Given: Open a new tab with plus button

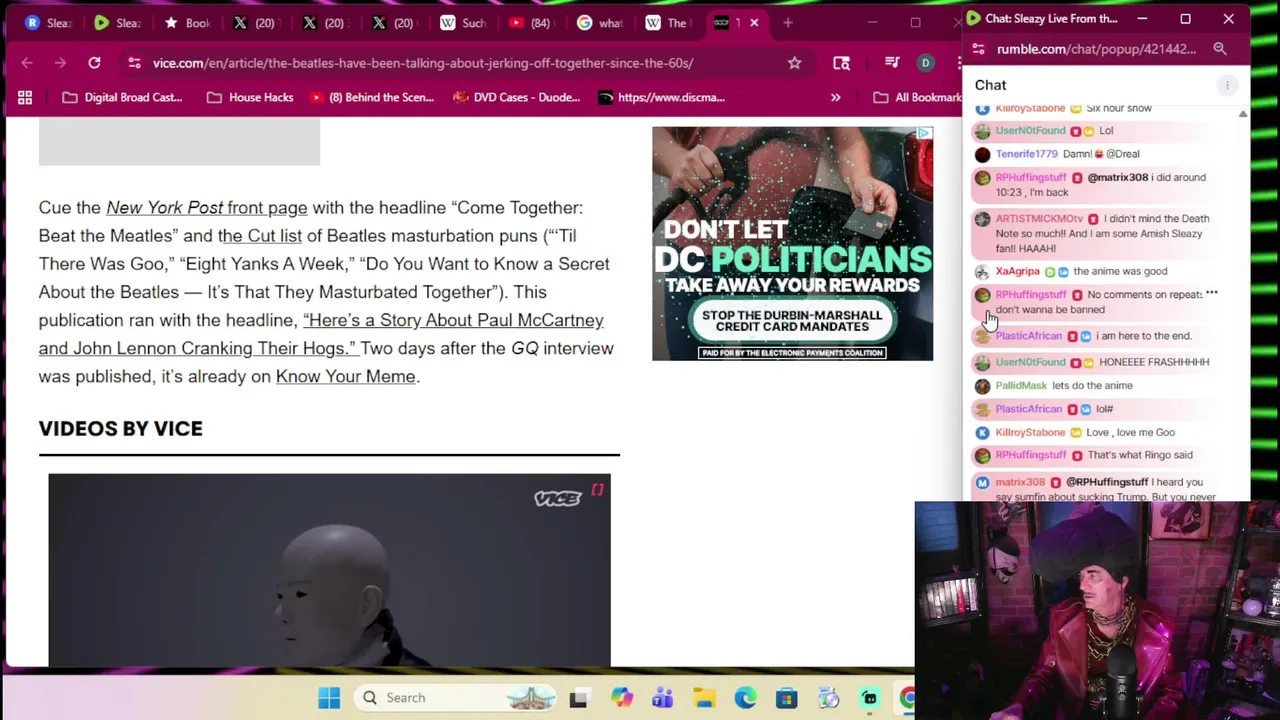Looking at the screenshot, I should click(788, 22).
